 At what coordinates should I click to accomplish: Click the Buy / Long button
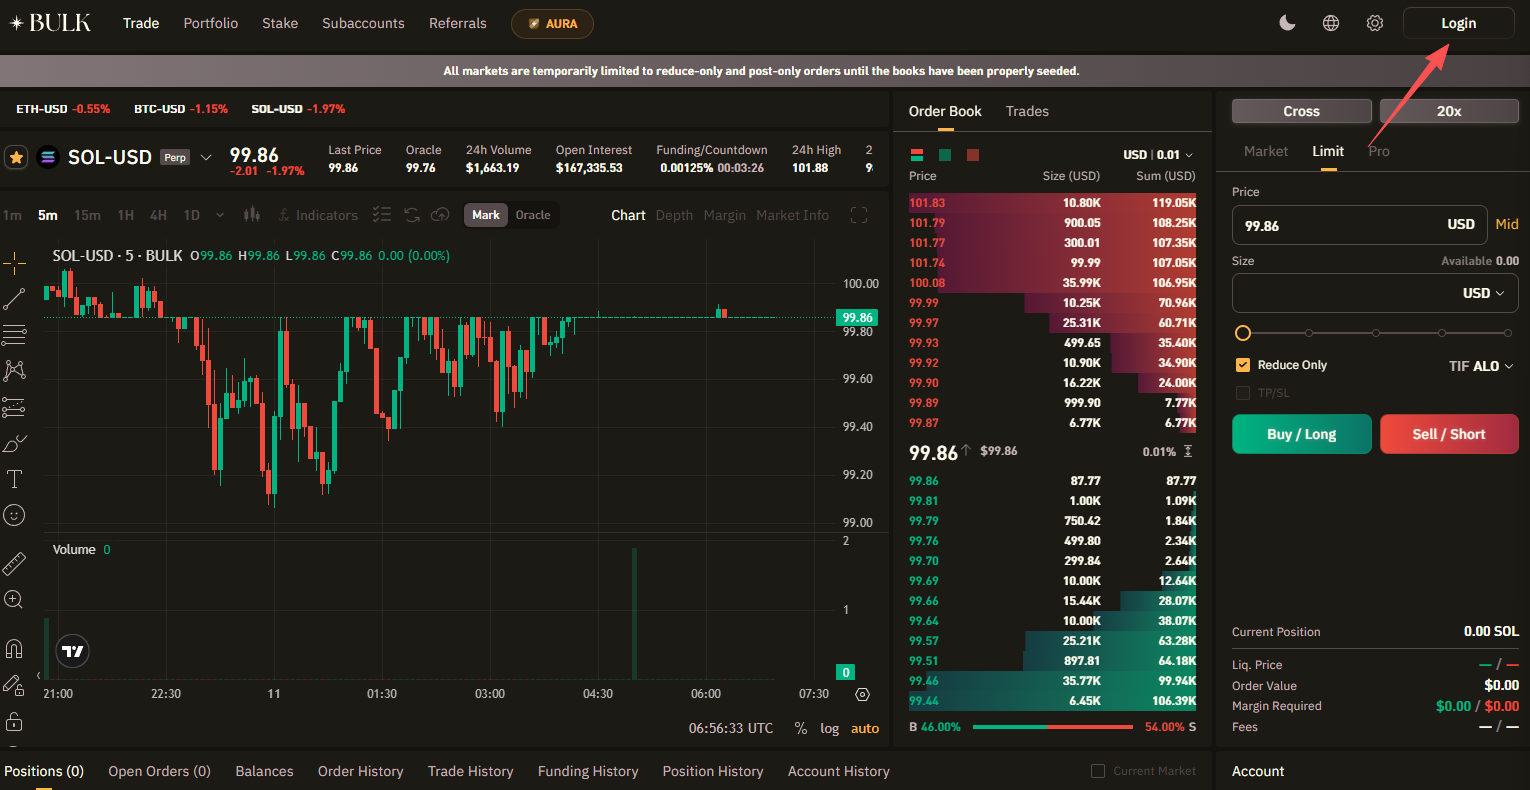(1301, 434)
